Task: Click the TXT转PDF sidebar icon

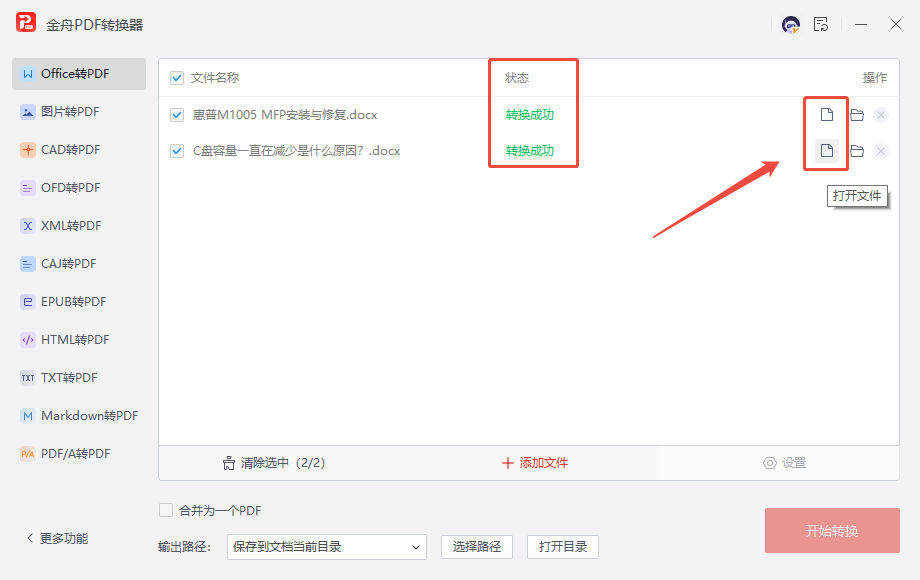Action: click(28, 378)
